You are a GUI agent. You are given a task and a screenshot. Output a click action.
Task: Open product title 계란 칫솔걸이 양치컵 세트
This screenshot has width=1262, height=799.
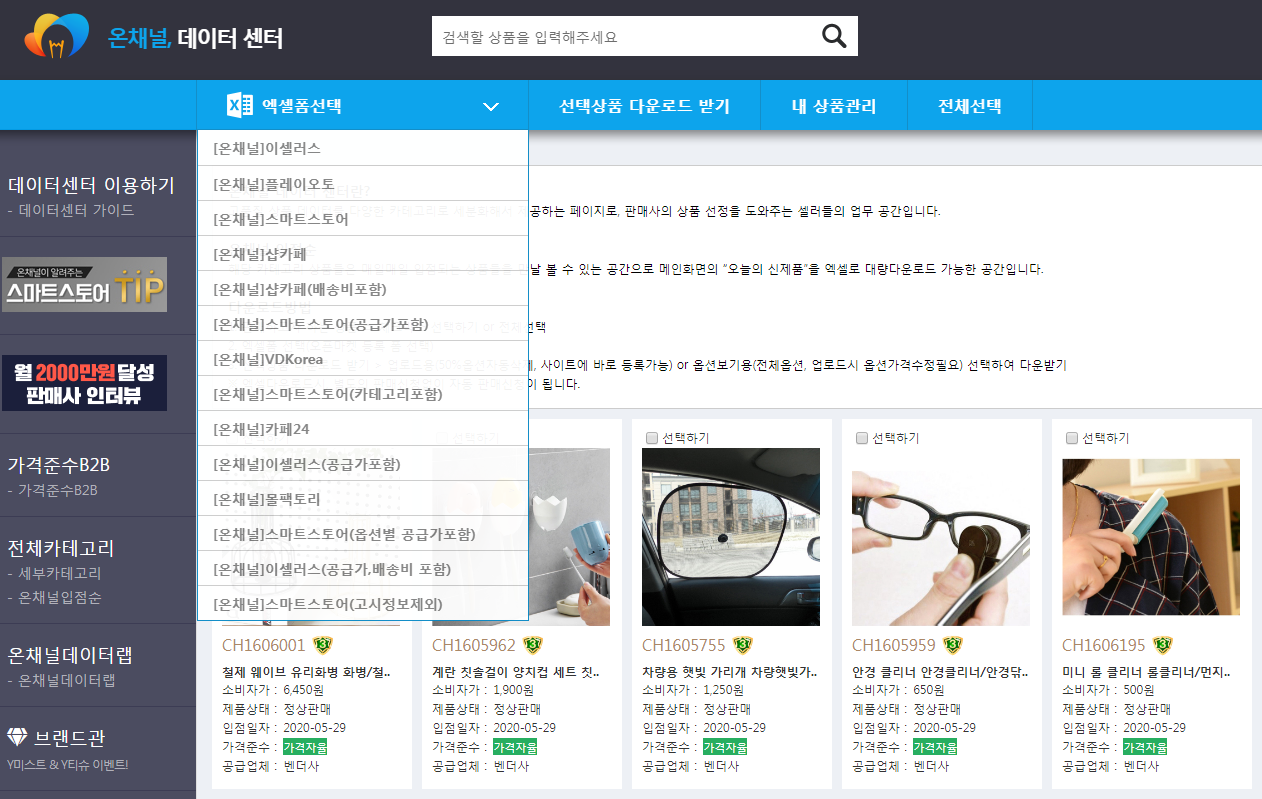point(516,672)
